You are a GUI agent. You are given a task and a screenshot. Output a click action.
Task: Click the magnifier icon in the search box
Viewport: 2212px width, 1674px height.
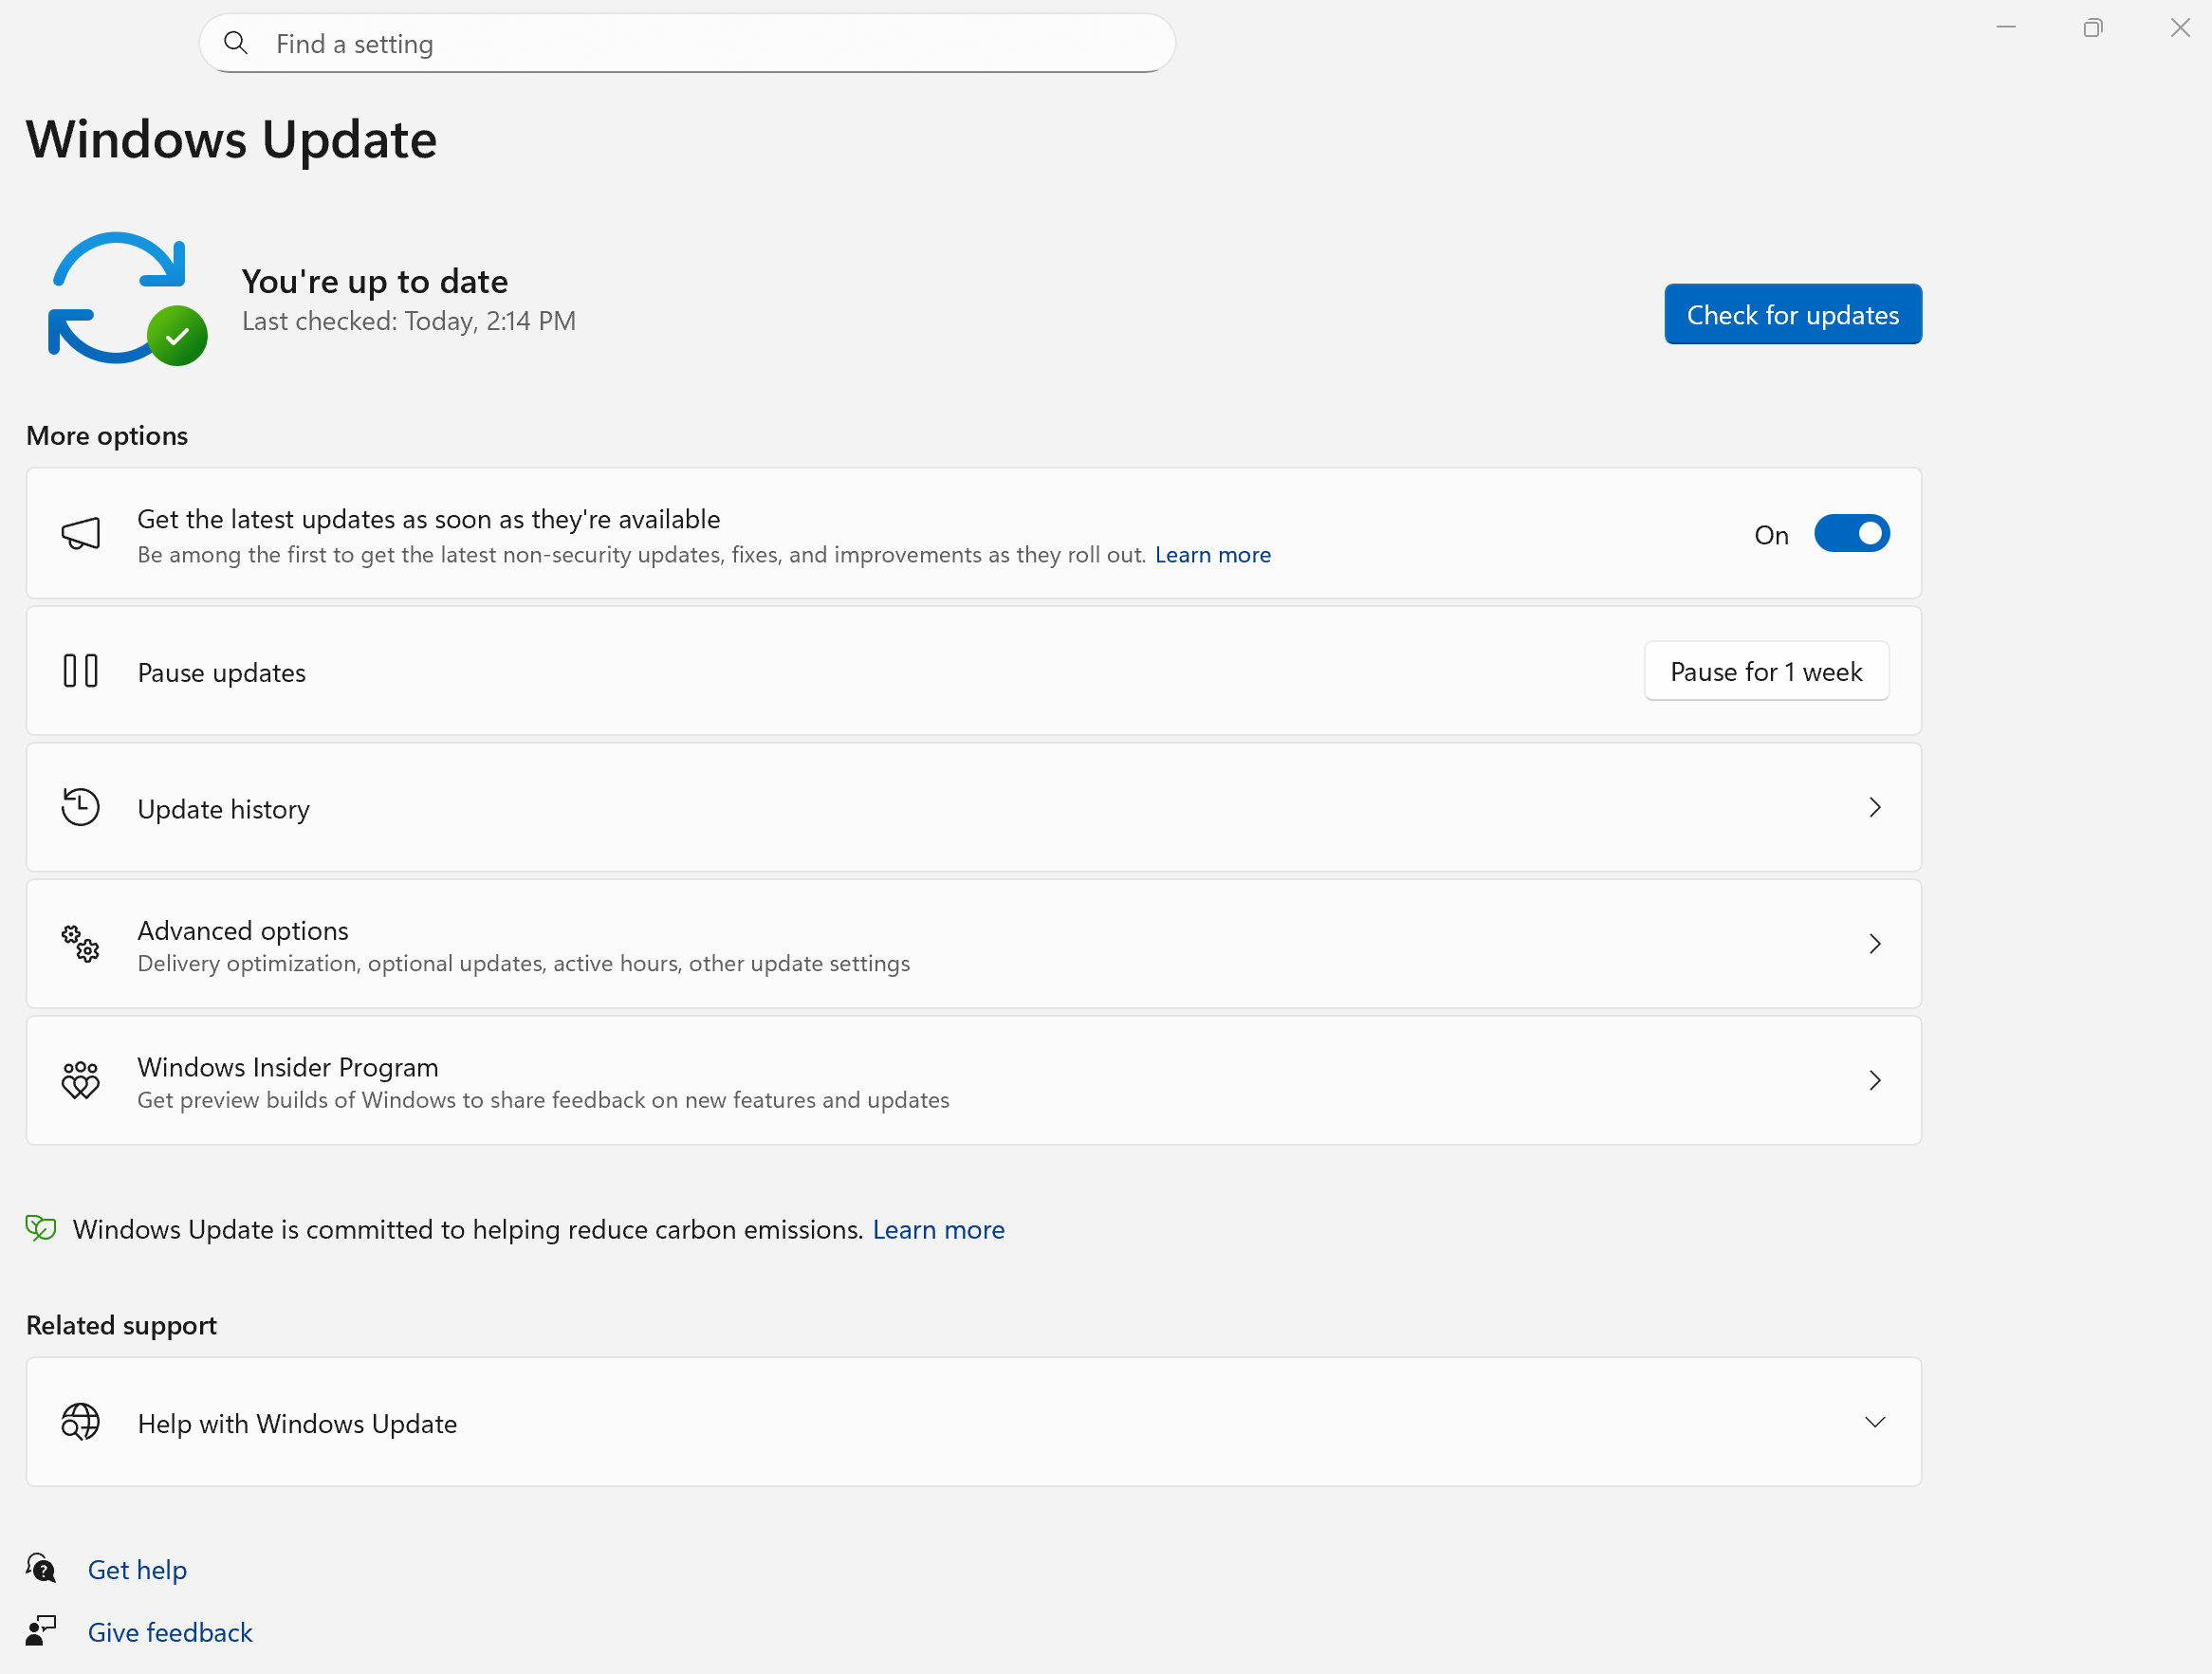pyautogui.click(x=236, y=43)
